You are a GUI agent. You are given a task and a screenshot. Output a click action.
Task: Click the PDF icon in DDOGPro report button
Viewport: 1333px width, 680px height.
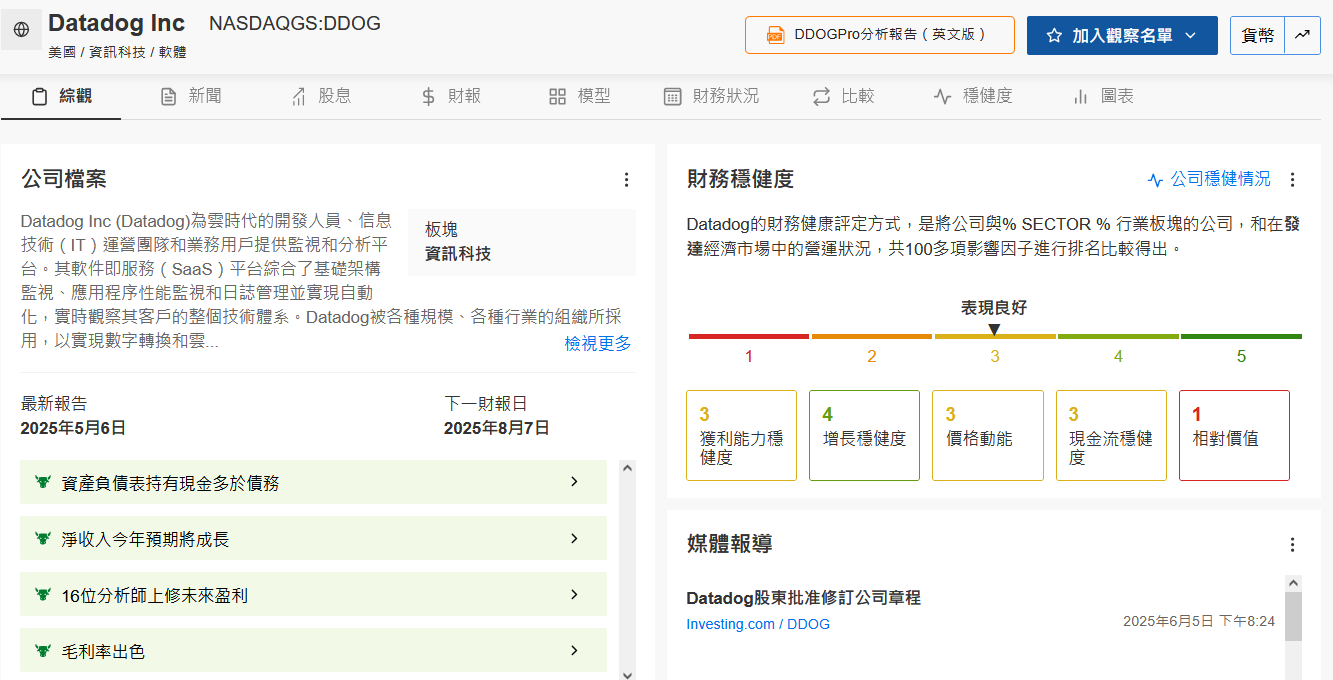pos(775,35)
